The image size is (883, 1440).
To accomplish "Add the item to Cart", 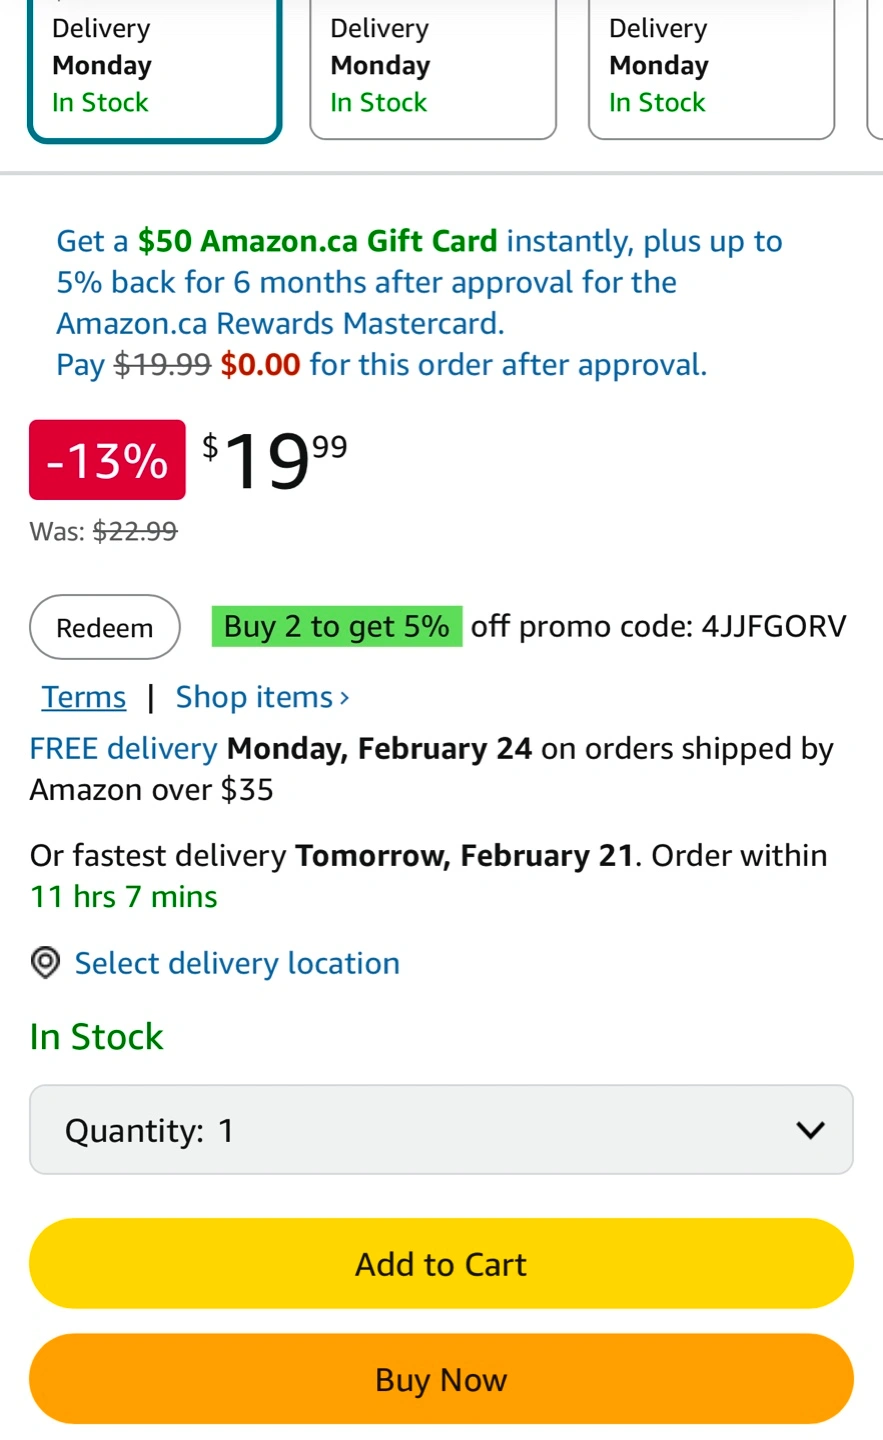I will coord(441,1264).
